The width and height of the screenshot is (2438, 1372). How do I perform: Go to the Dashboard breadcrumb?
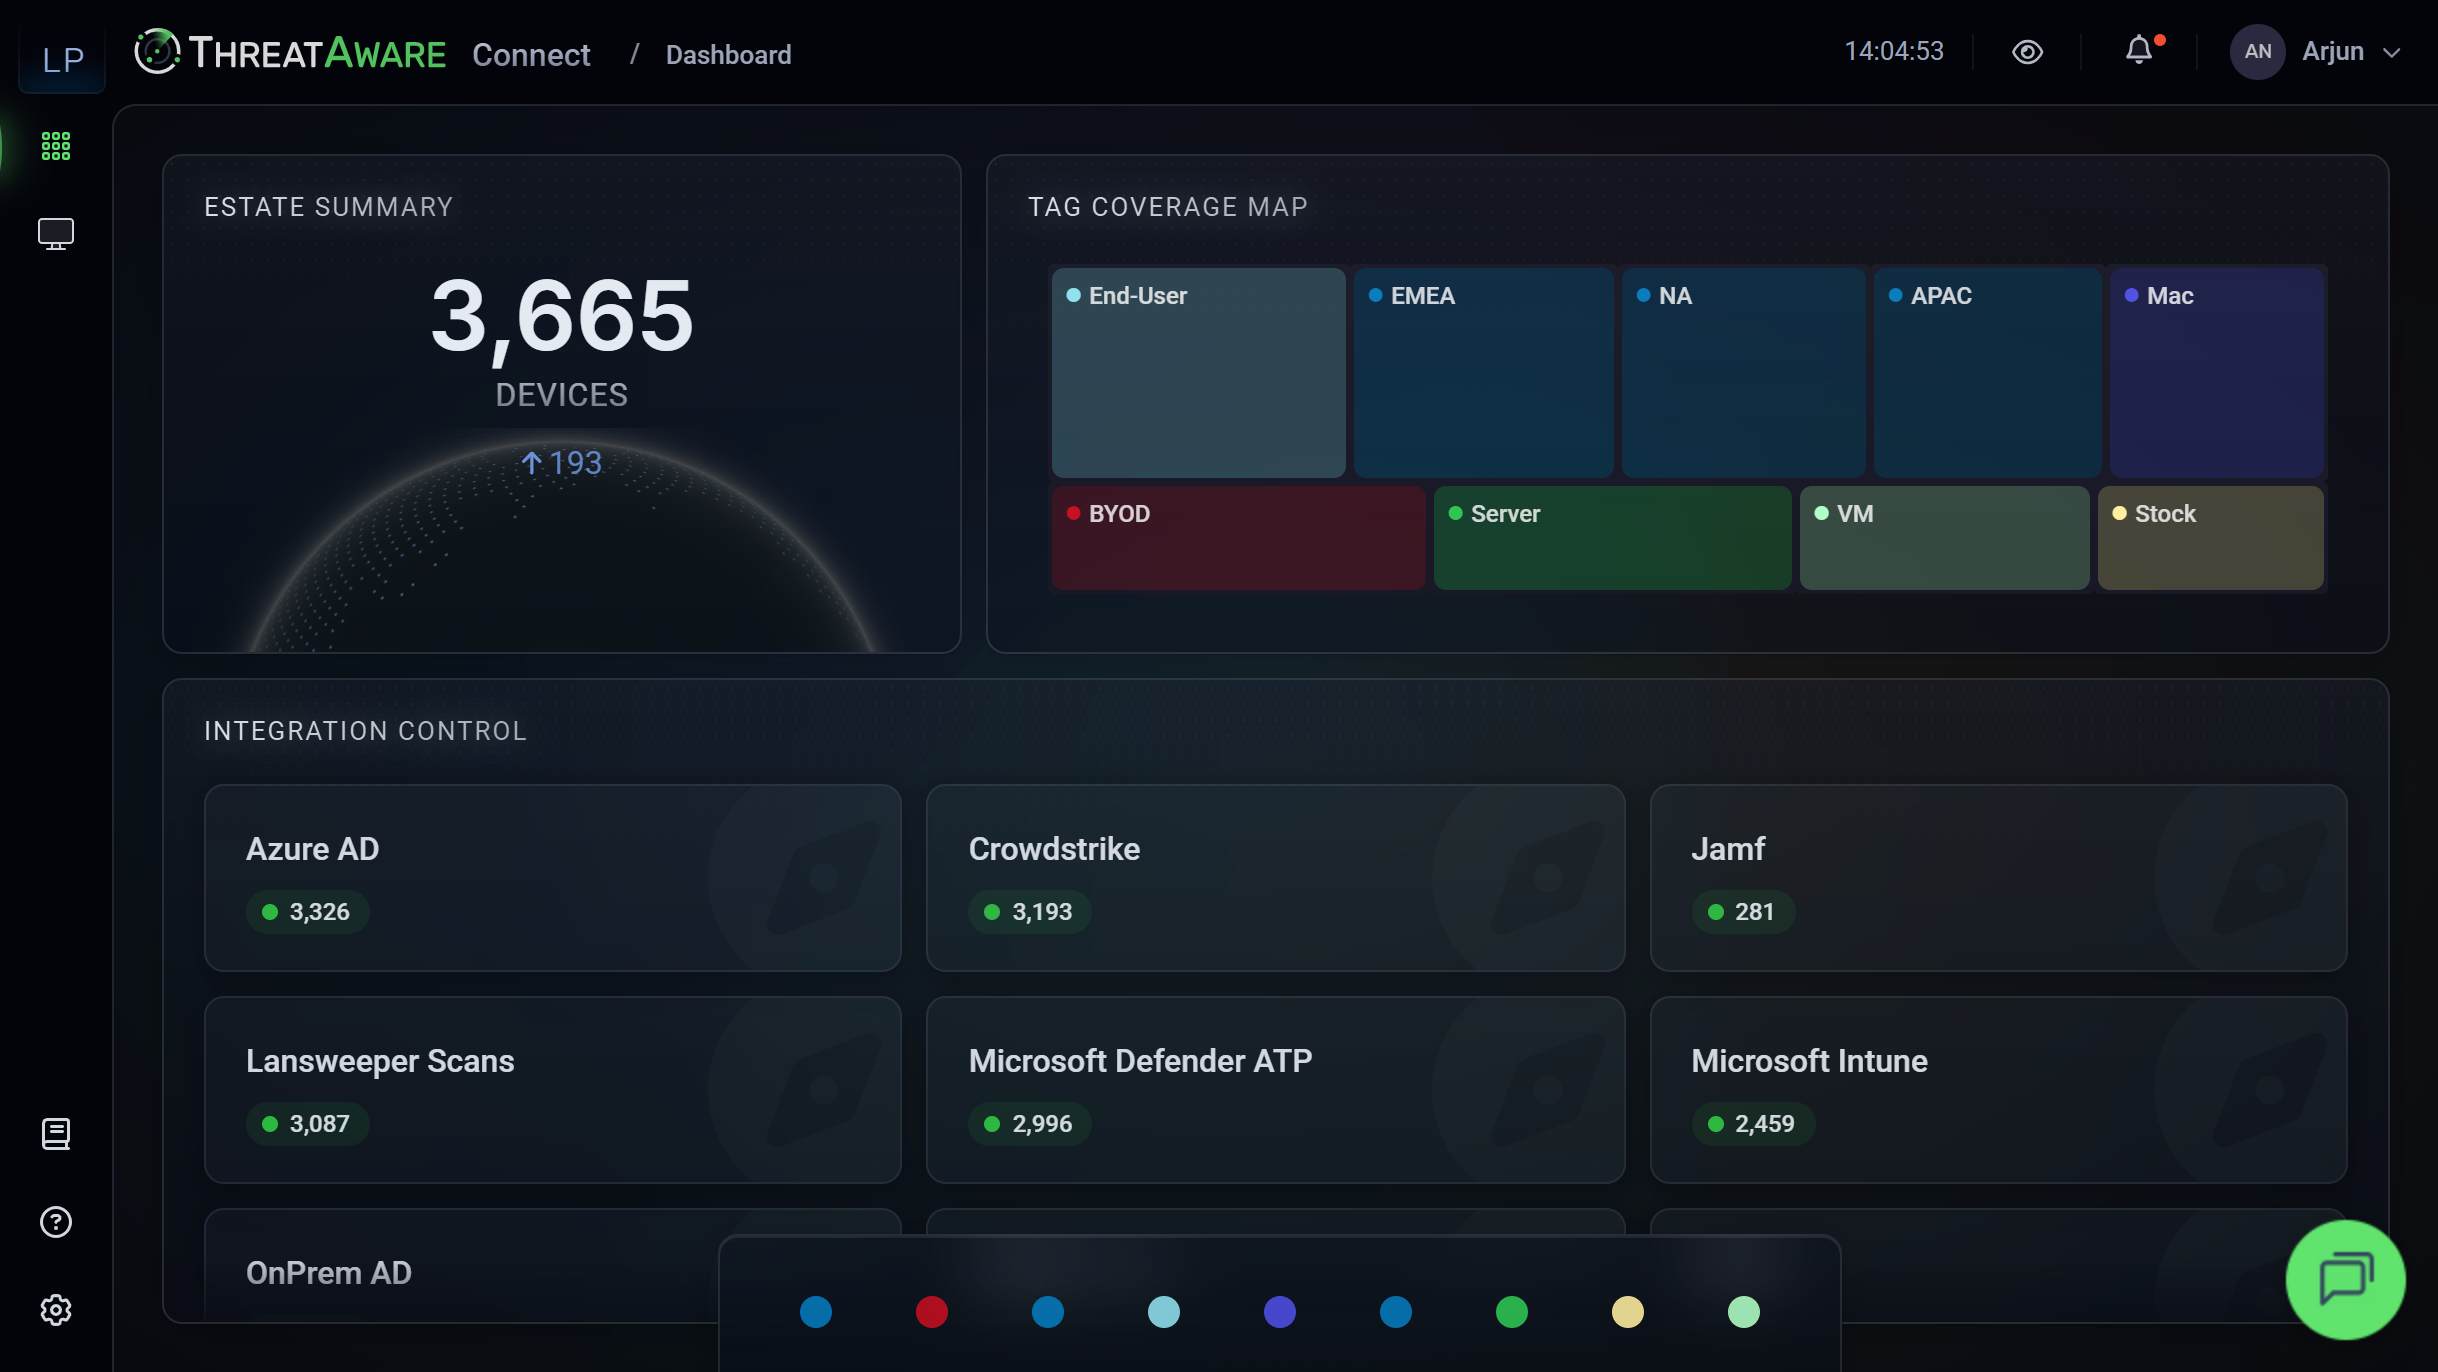[x=728, y=55]
